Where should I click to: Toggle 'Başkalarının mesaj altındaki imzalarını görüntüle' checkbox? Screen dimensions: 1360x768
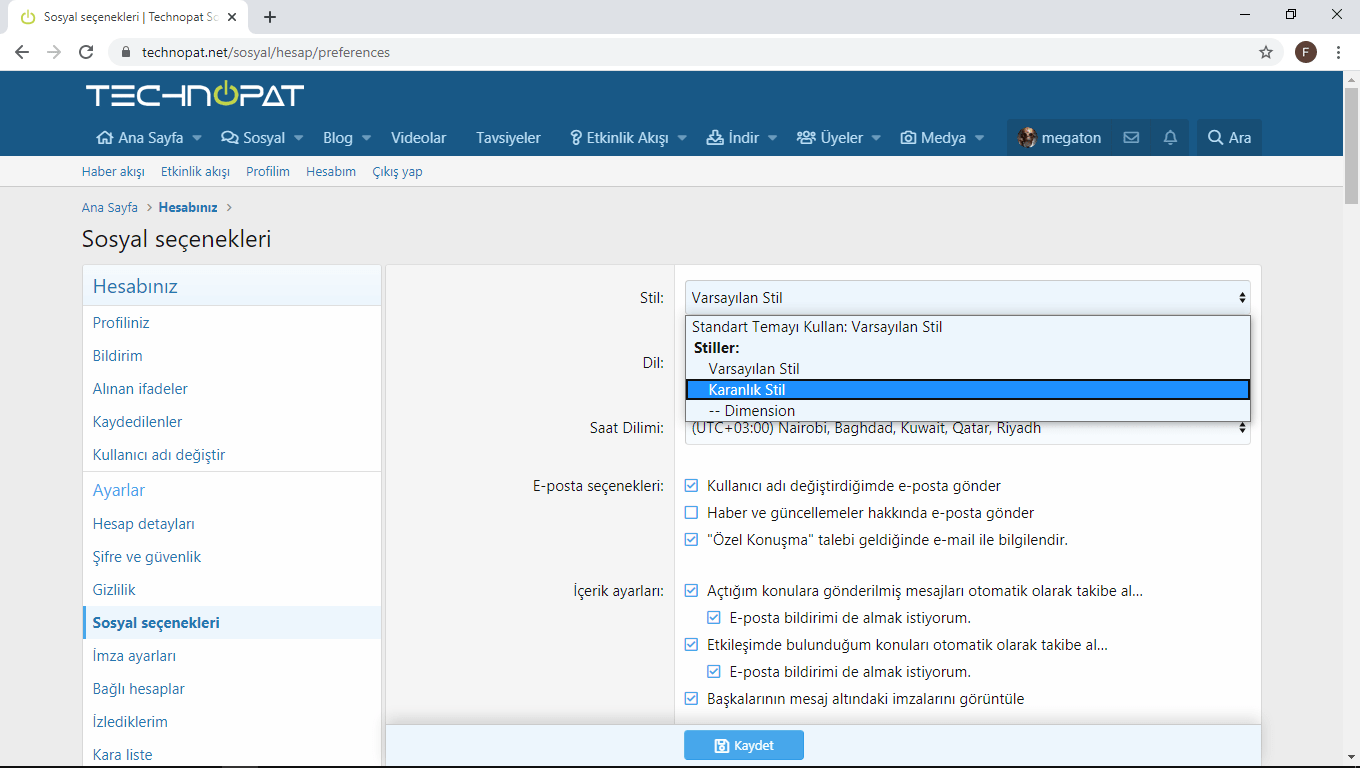pyautogui.click(x=691, y=699)
